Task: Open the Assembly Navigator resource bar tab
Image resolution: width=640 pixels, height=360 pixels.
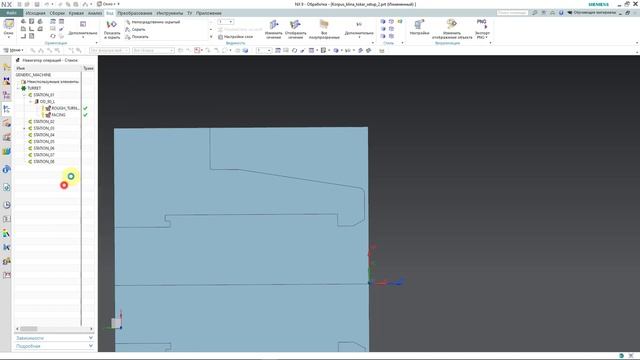Action: point(7,67)
